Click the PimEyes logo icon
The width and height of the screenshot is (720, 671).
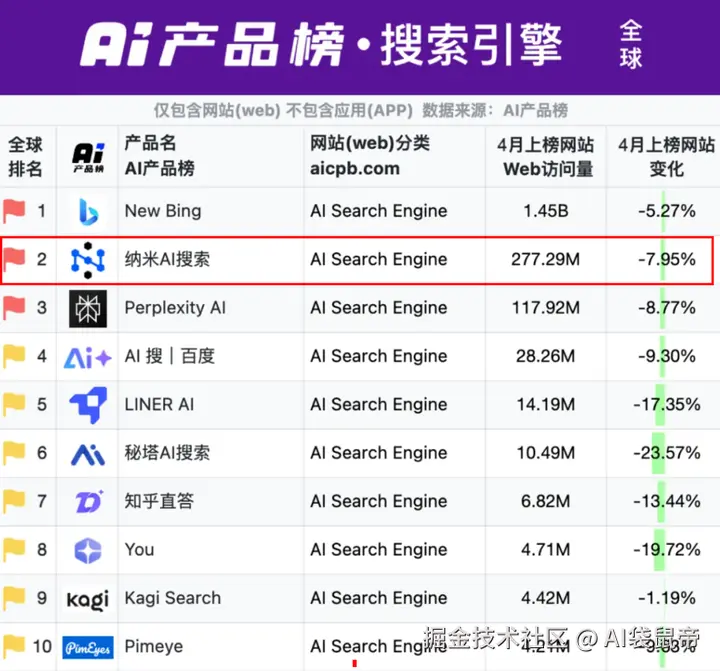[88, 647]
